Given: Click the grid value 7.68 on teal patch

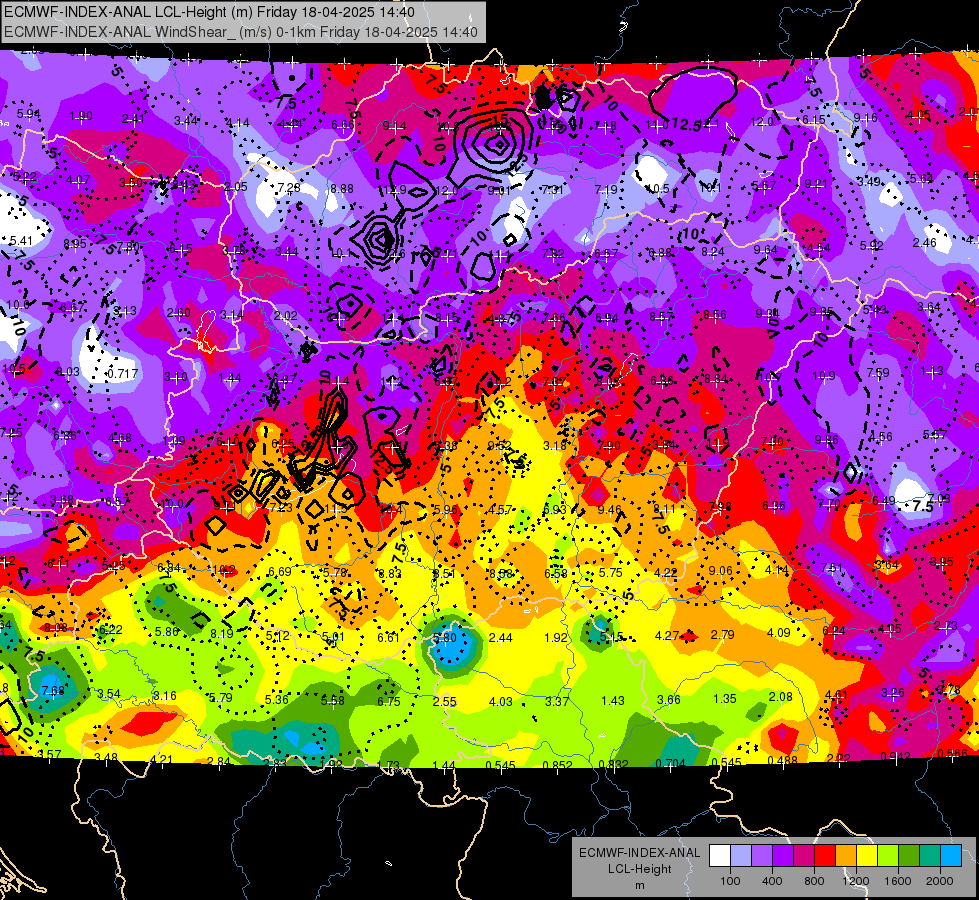Looking at the screenshot, I should coord(52,691).
